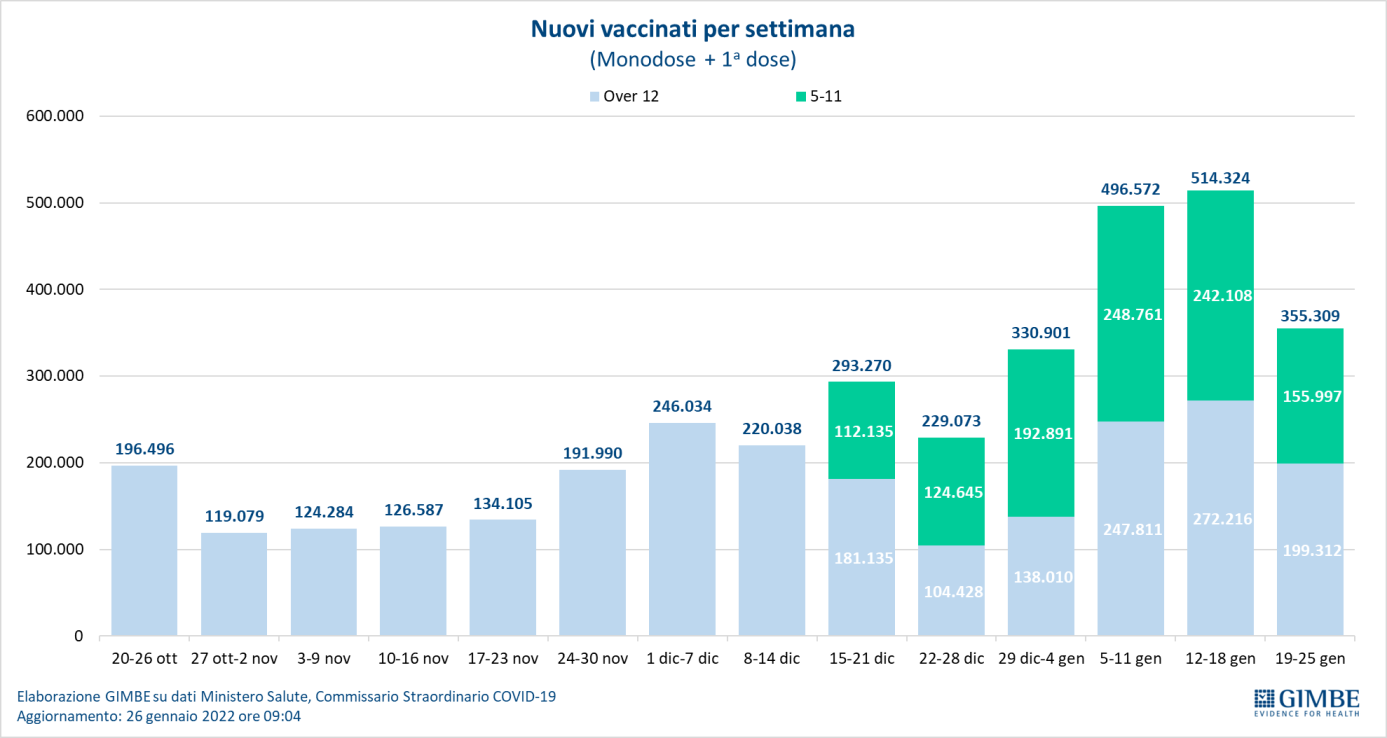Click the data label 119.079
This screenshot has height=738, width=1387.
click(234, 517)
